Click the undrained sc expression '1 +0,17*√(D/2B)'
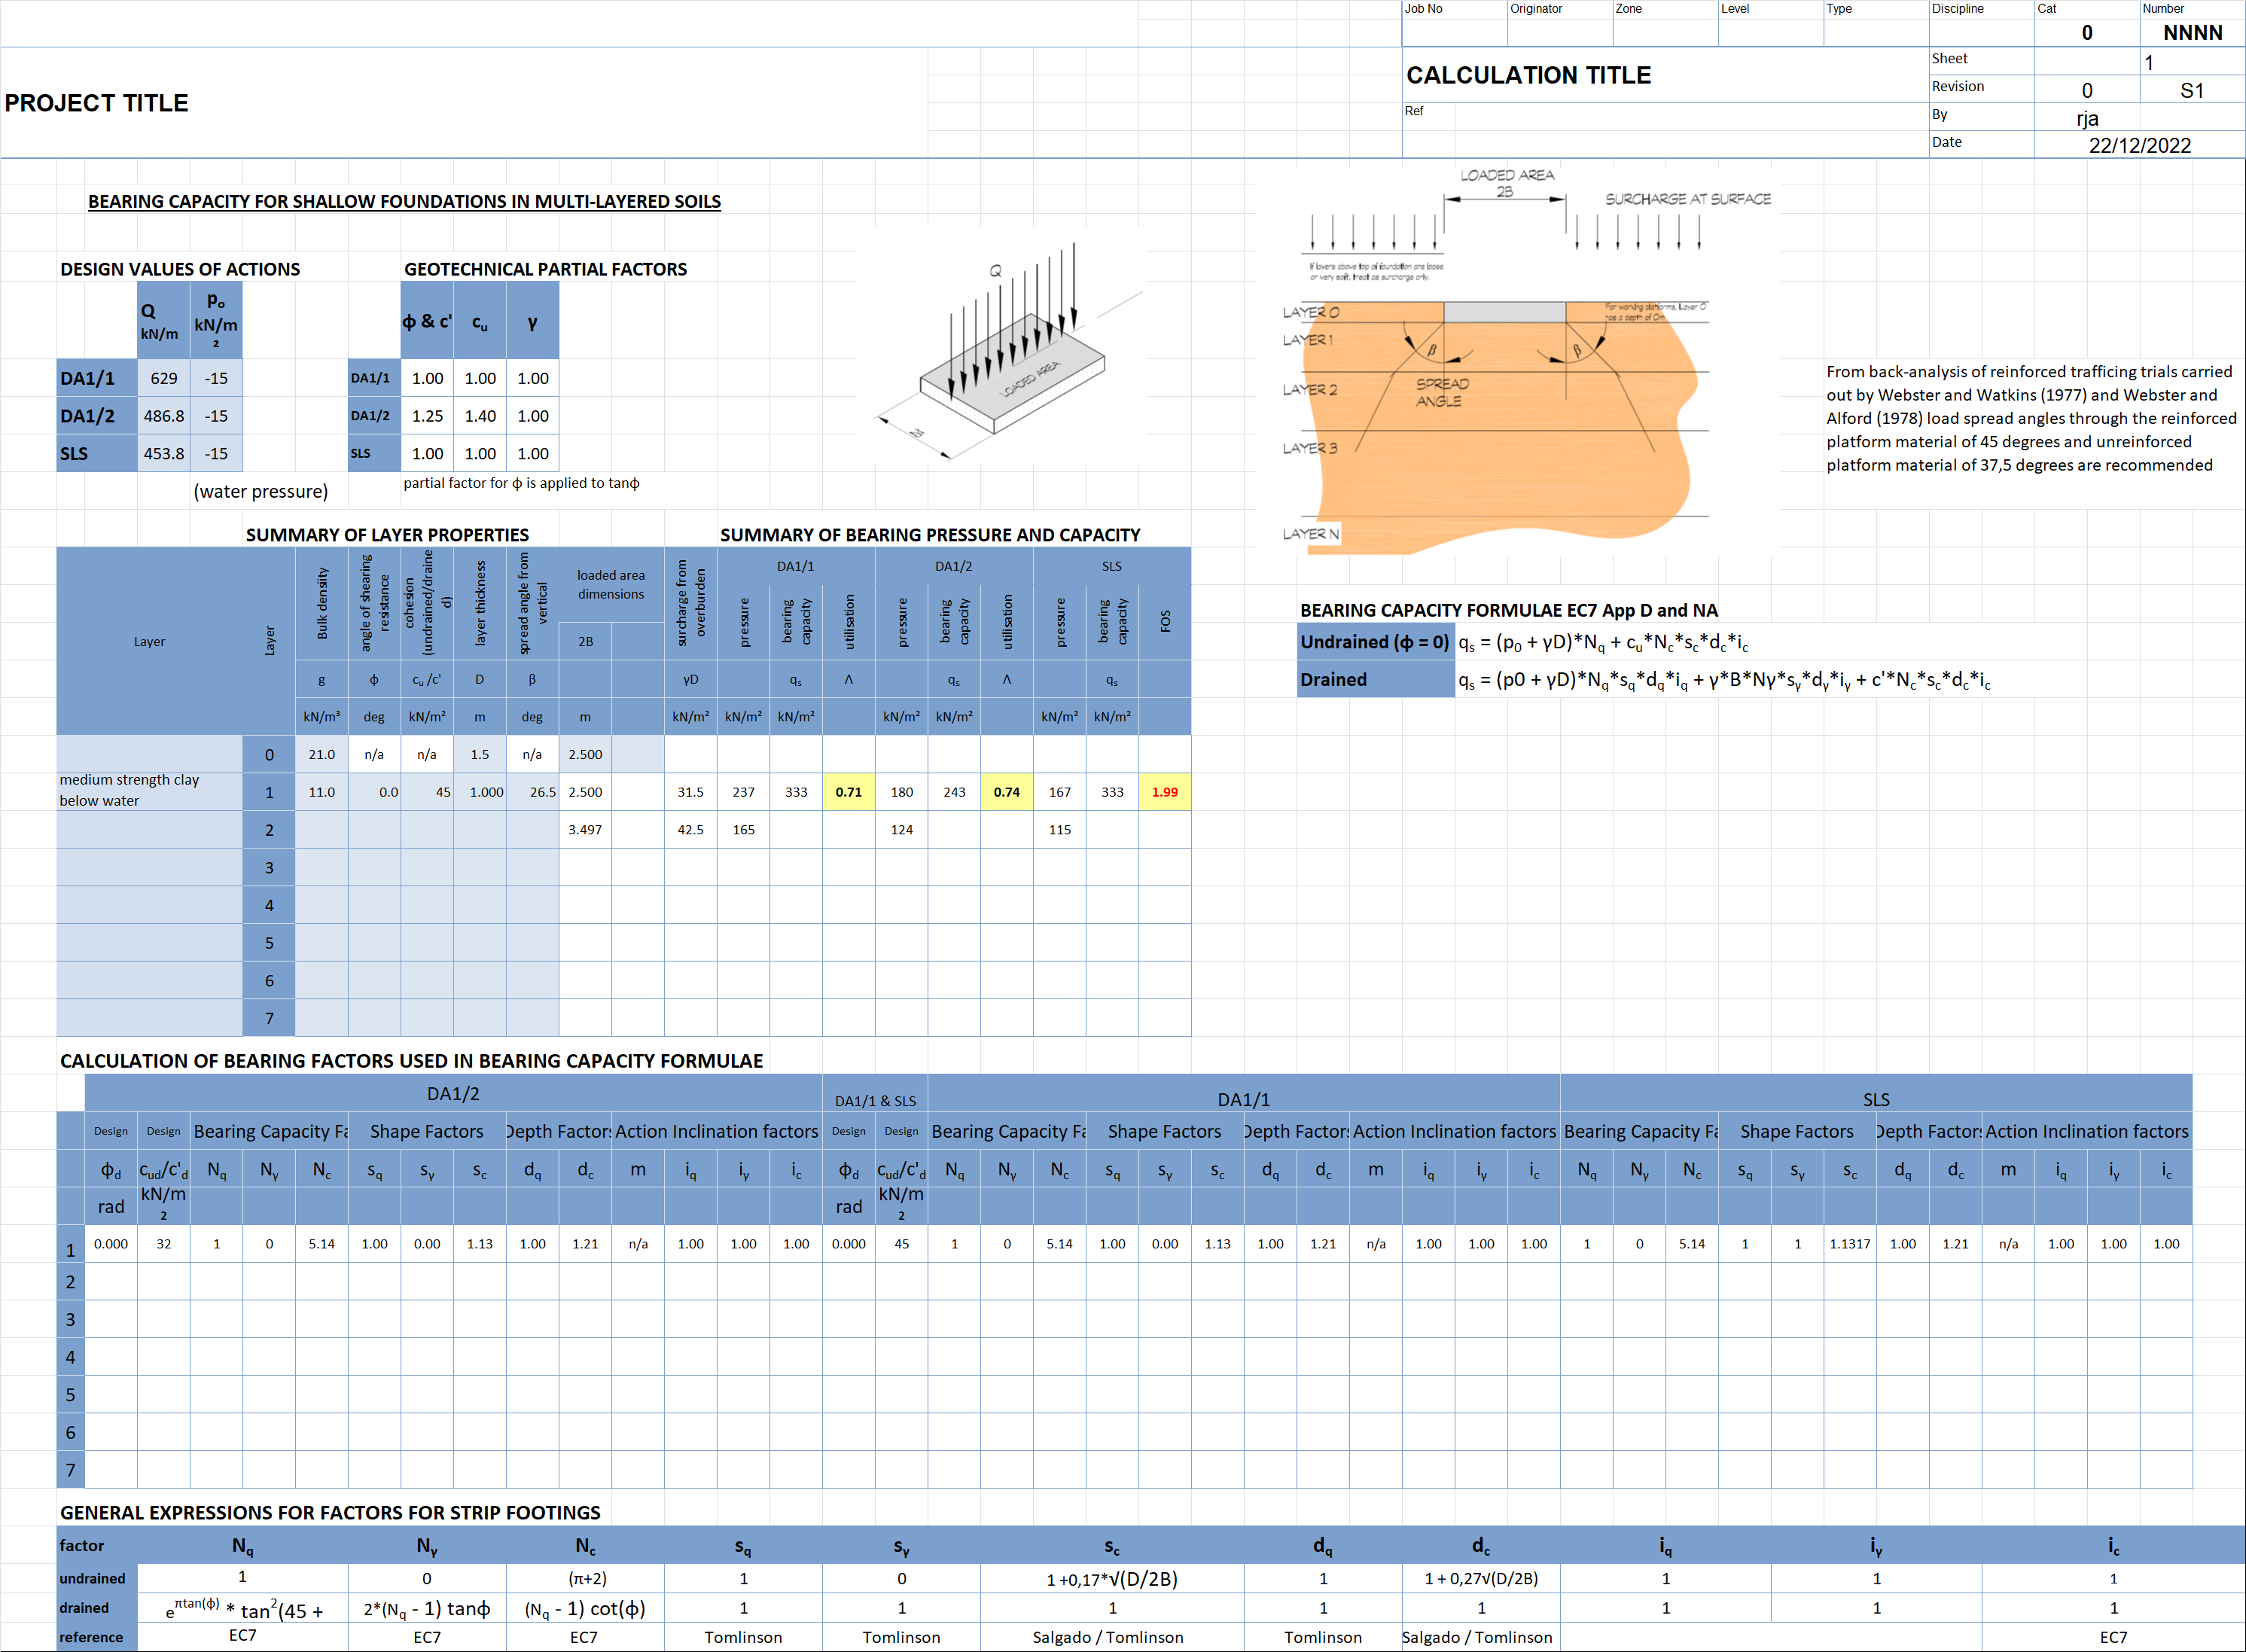The width and height of the screenshot is (2246, 1652). point(1112,1579)
